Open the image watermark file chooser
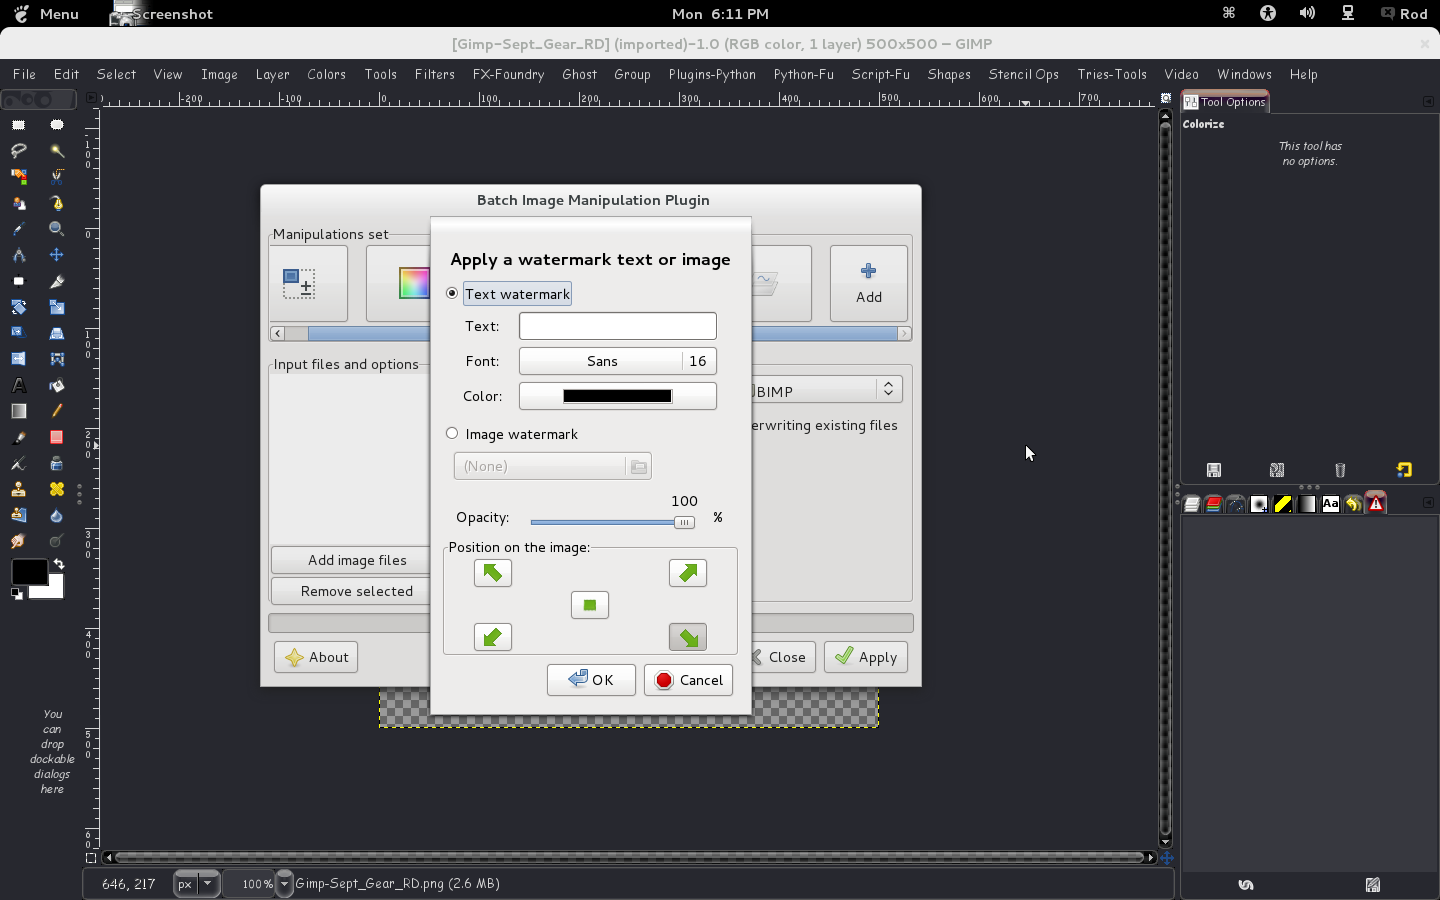1440x900 pixels. pyautogui.click(x=639, y=466)
